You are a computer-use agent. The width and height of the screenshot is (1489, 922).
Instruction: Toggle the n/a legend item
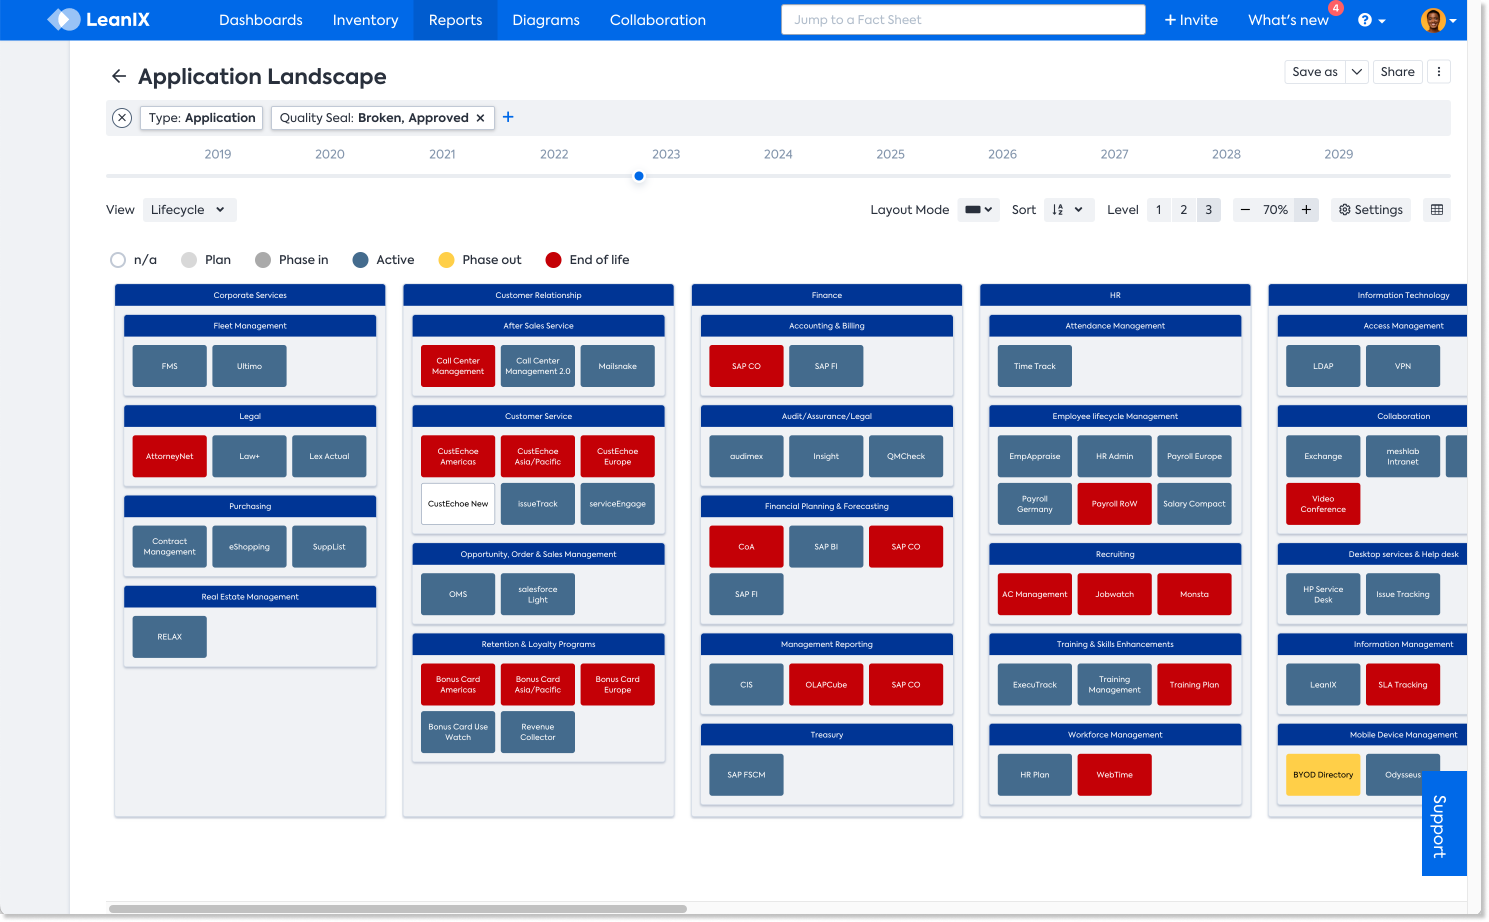[133, 260]
